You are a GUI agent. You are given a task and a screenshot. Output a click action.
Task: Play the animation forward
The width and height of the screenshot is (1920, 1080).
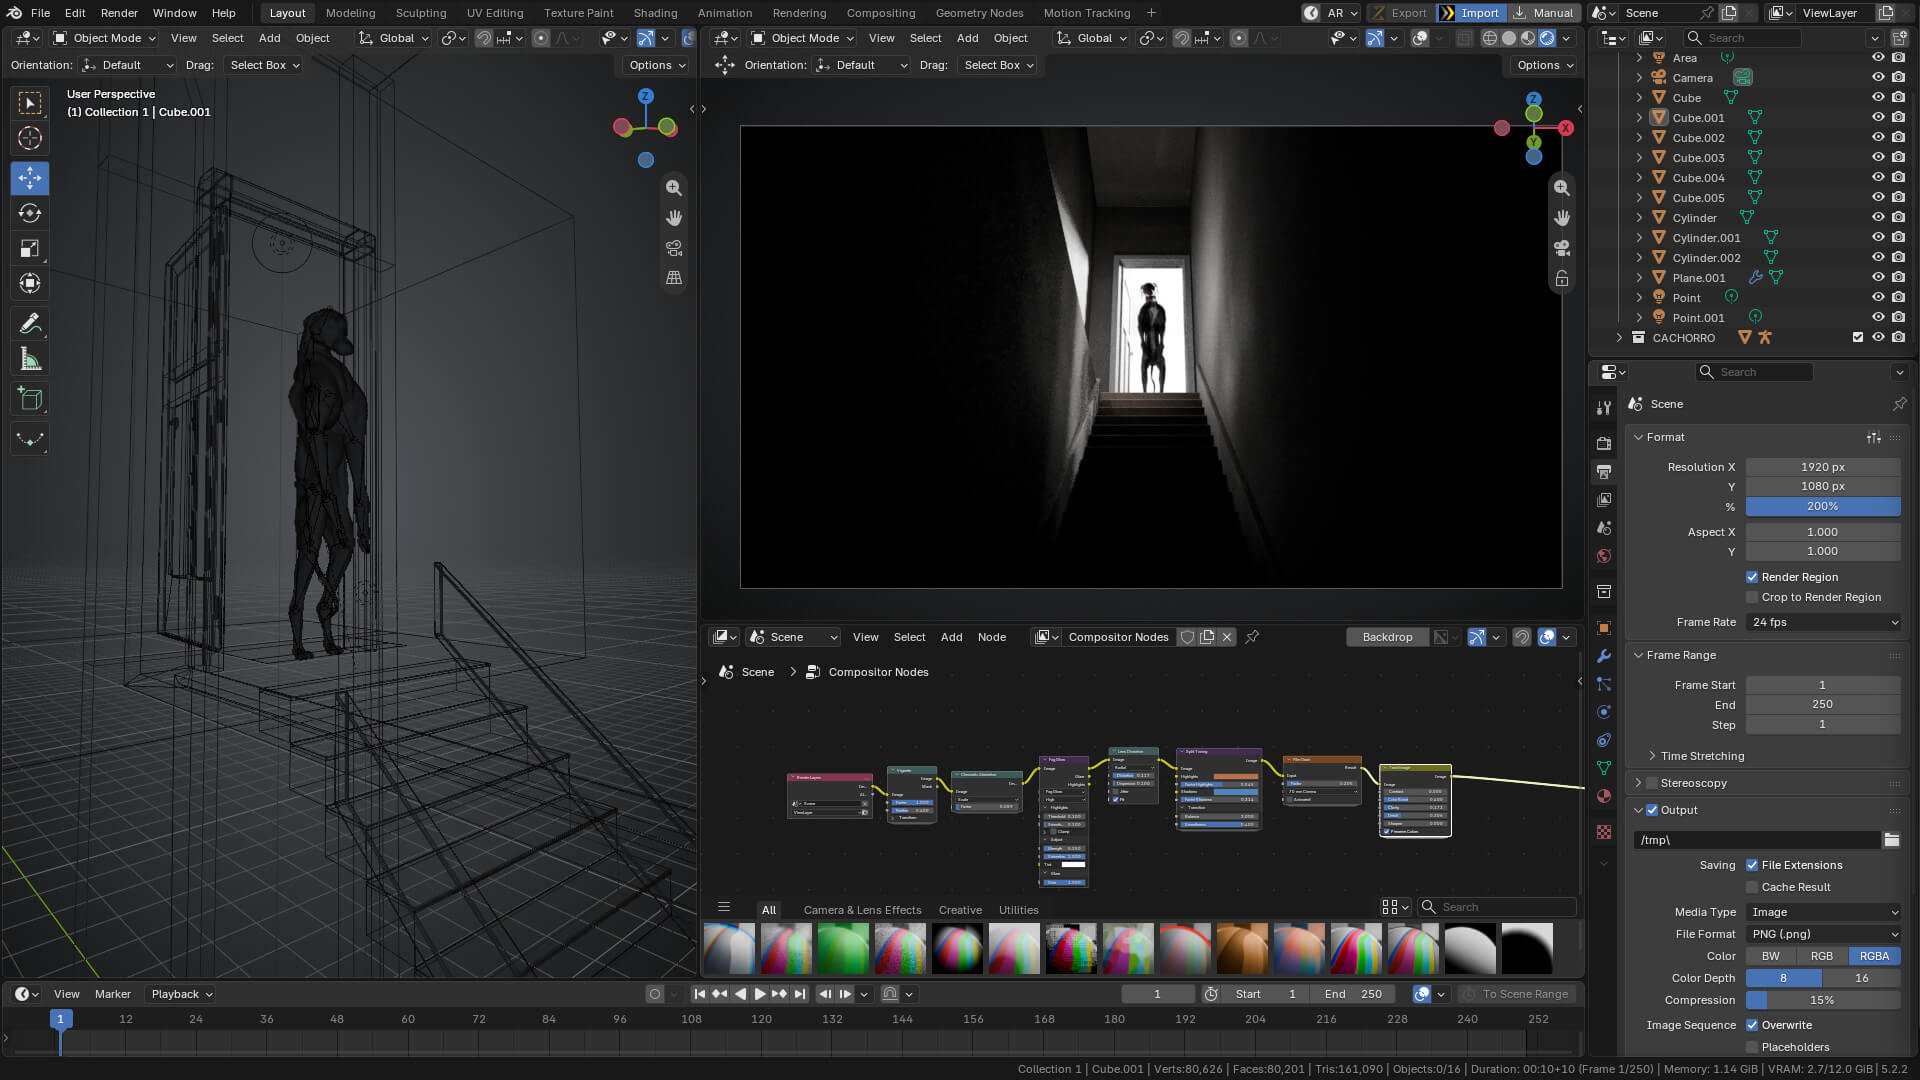(x=760, y=994)
